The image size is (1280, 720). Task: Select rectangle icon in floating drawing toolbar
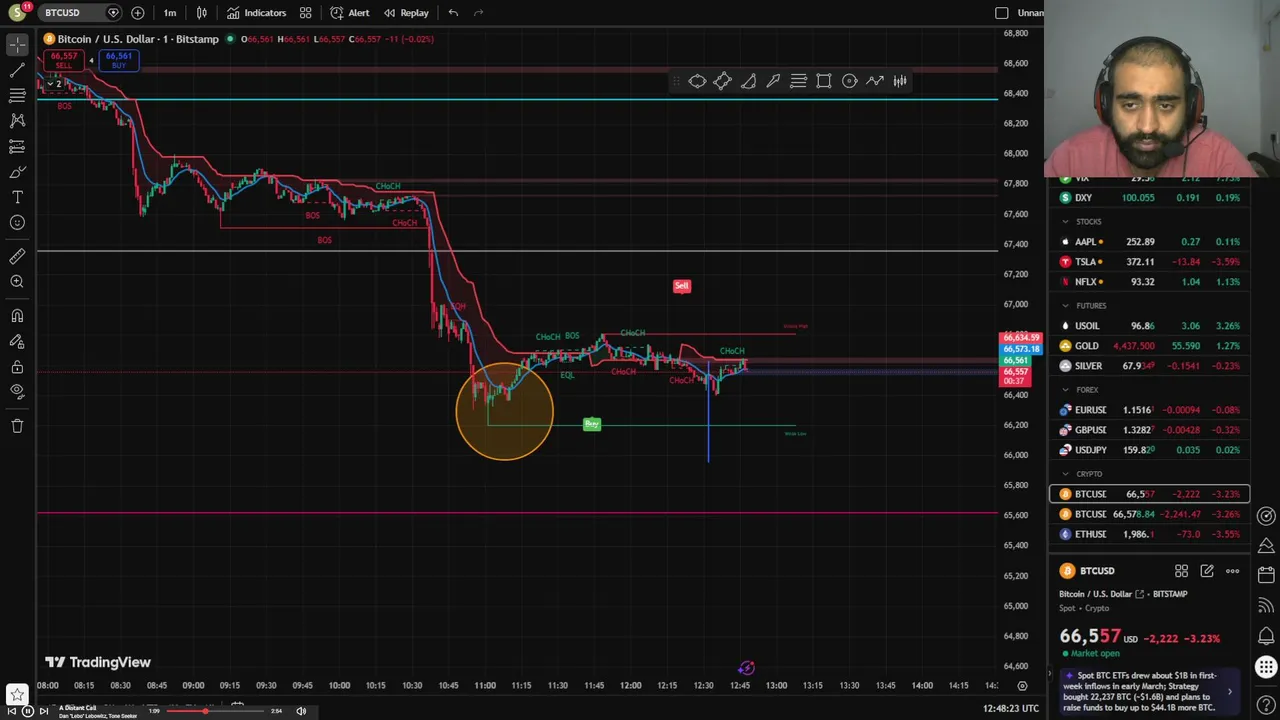(824, 81)
